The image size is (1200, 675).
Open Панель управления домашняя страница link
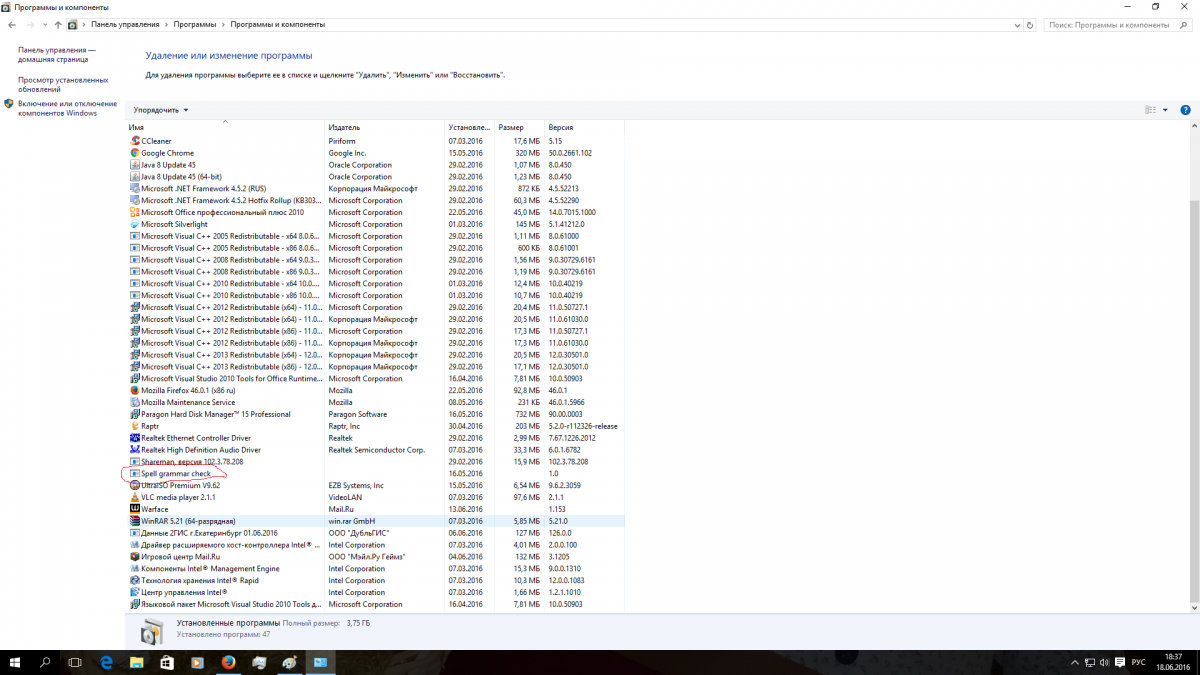(x=57, y=54)
